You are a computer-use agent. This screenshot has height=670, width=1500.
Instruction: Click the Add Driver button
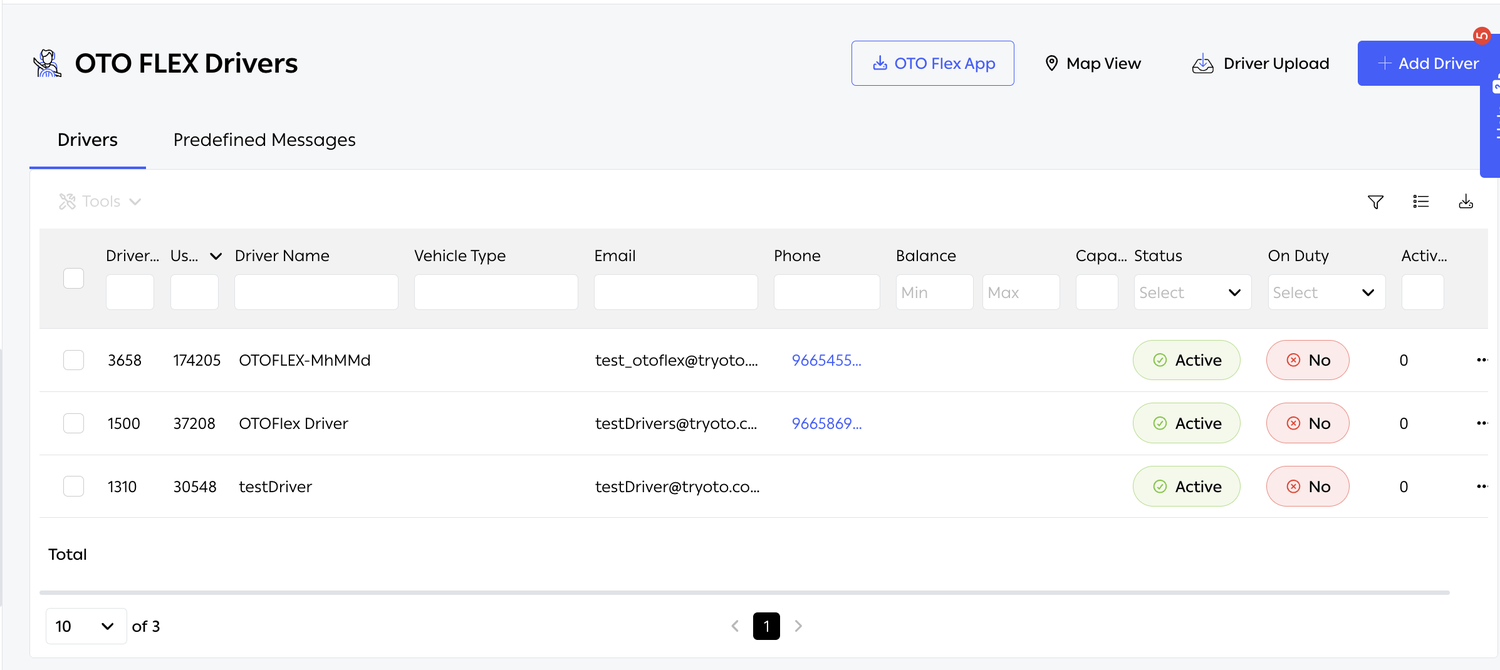click(x=1428, y=63)
